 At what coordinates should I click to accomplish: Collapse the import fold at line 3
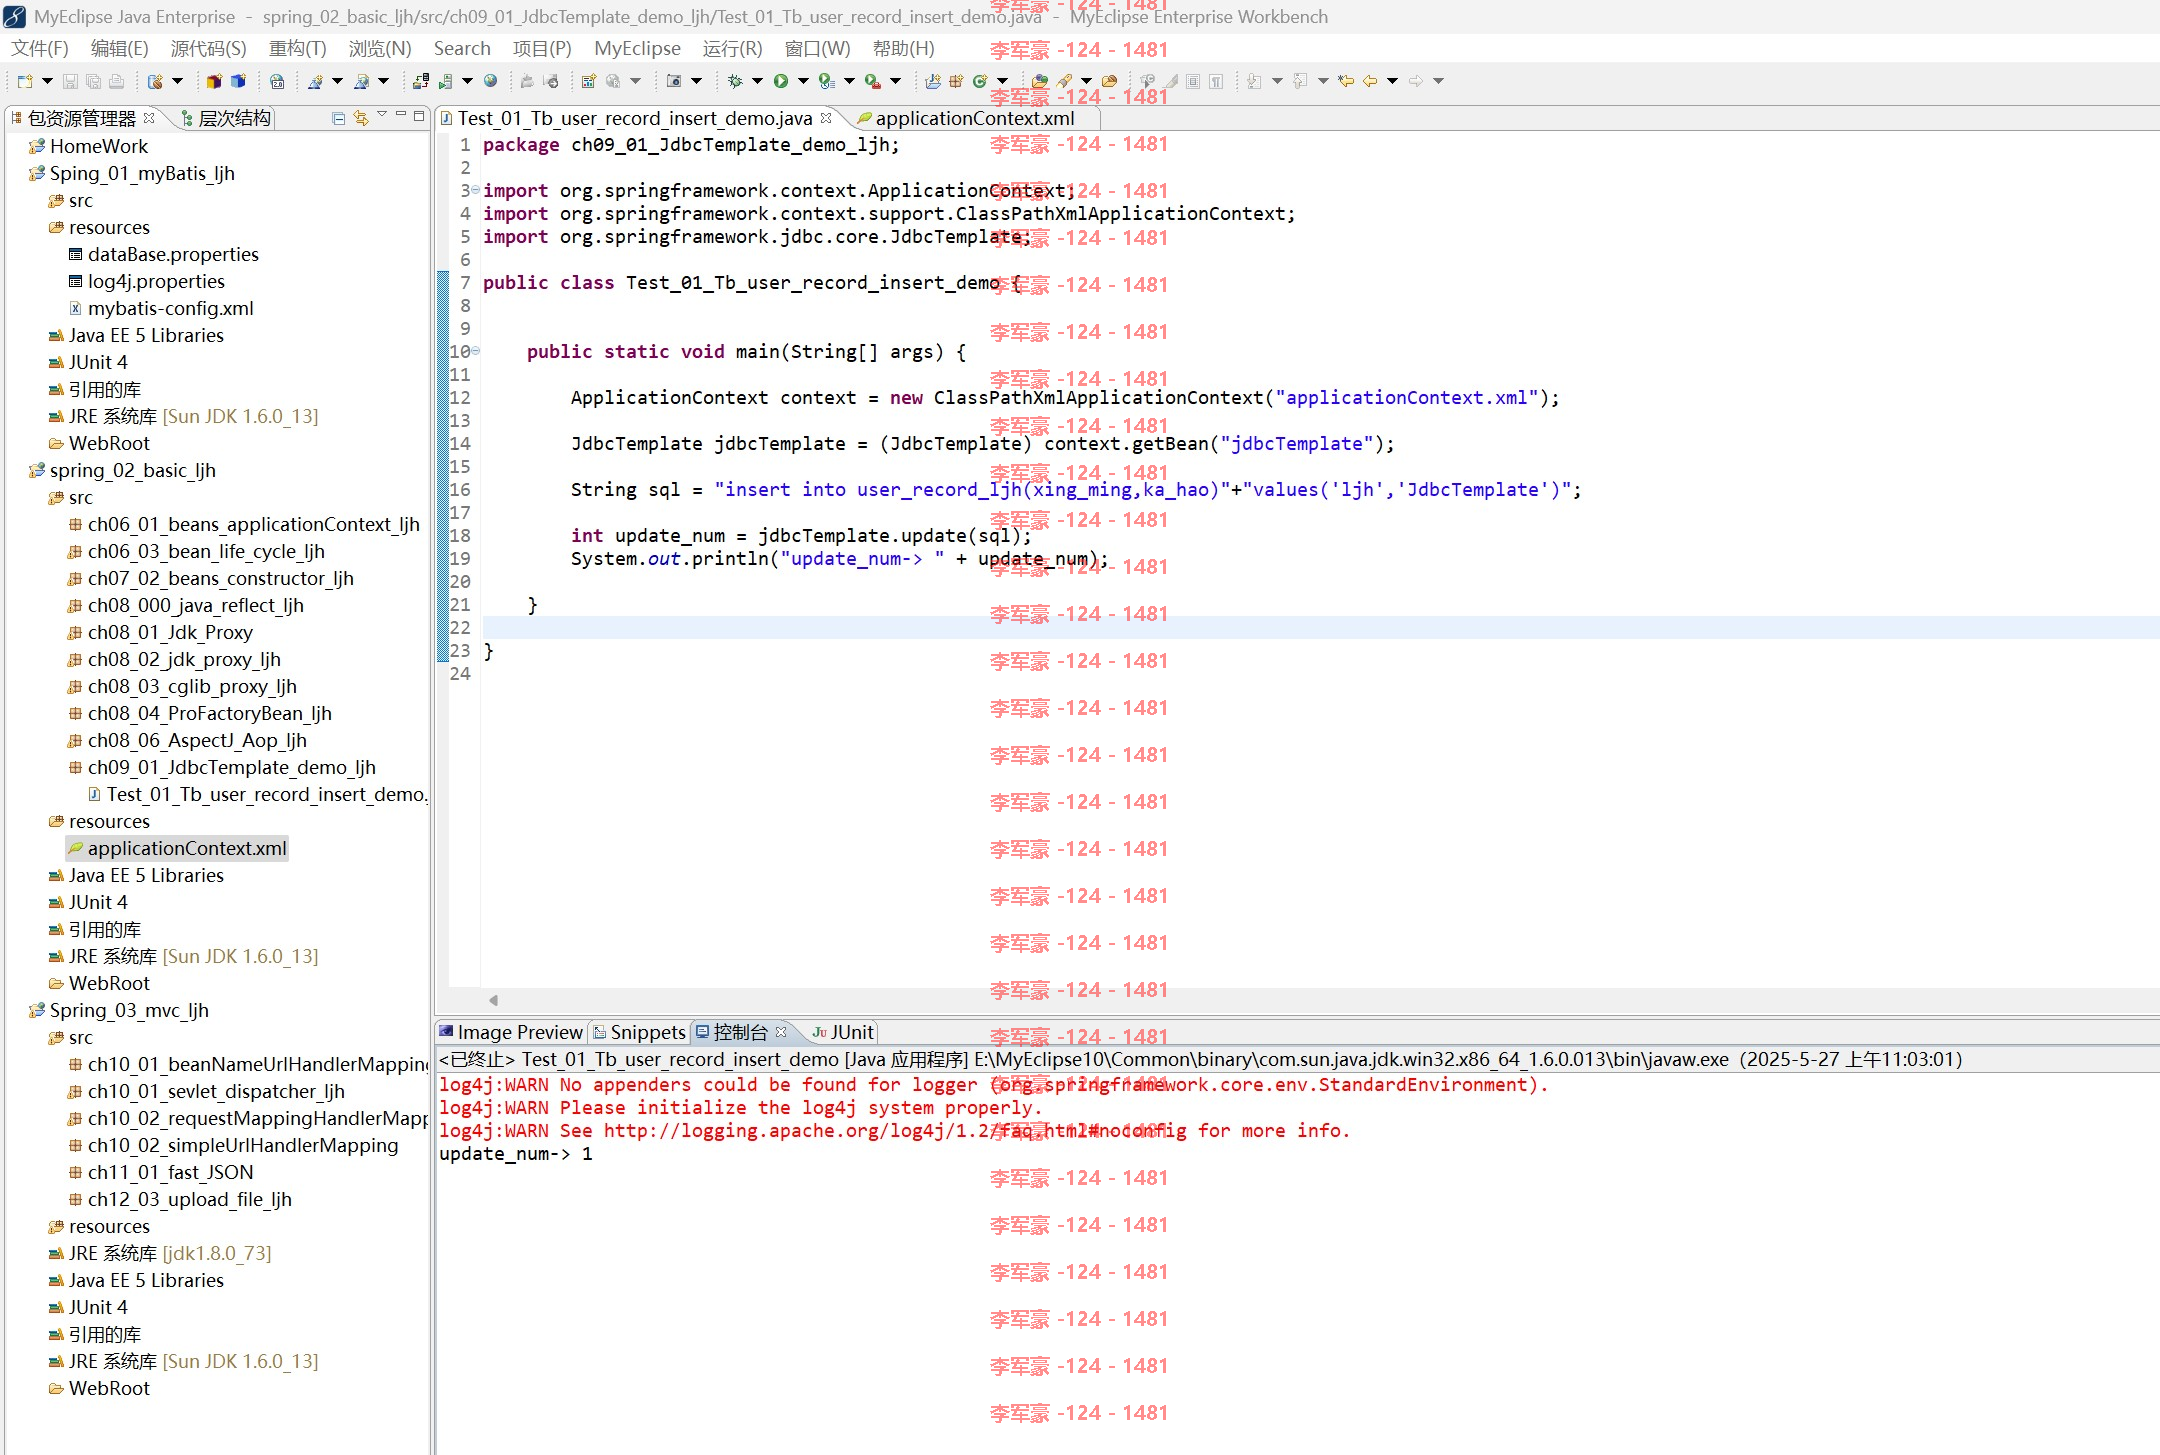point(475,190)
